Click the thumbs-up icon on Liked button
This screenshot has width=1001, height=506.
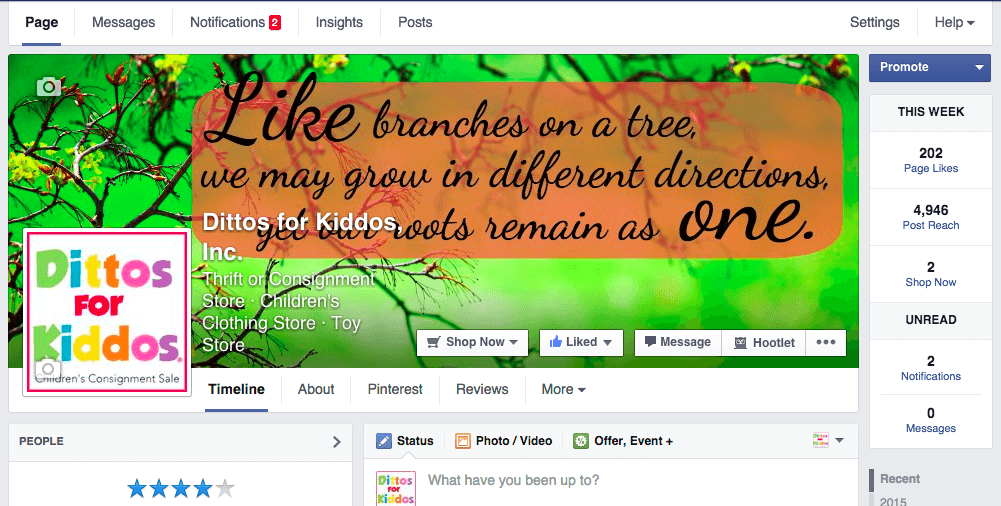(555, 342)
